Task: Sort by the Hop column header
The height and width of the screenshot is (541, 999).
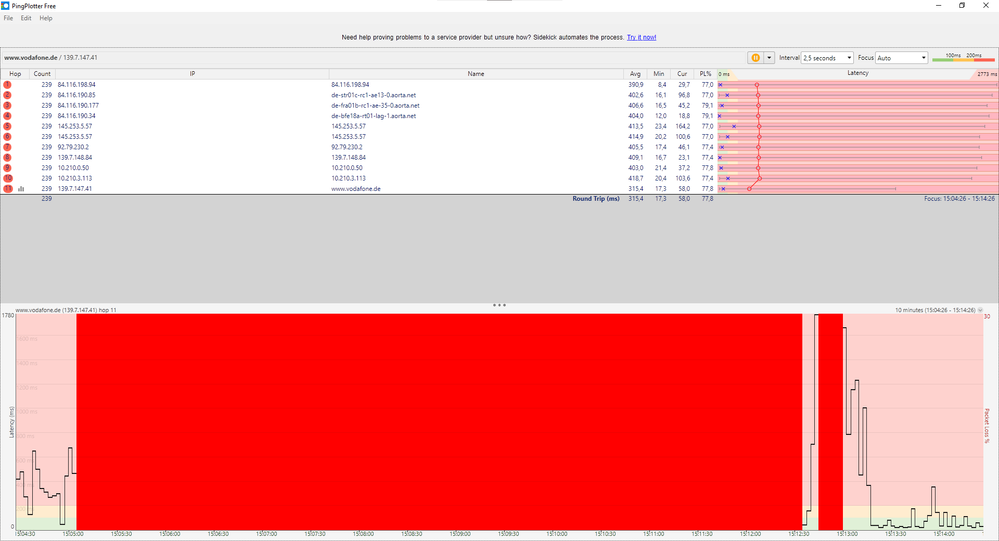Action: pyautogui.click(x=15, y=74)
